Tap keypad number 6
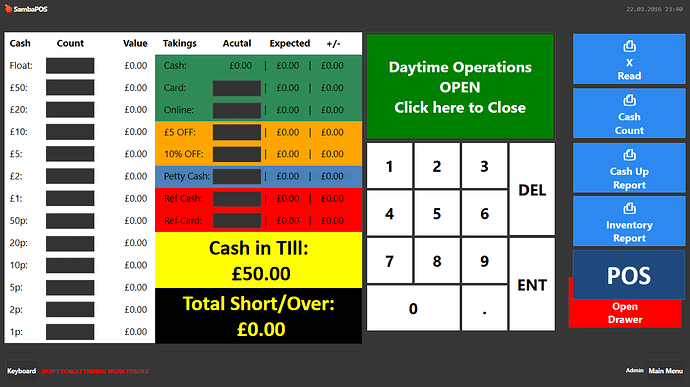 pyautogui.click(x=484, y=214)
